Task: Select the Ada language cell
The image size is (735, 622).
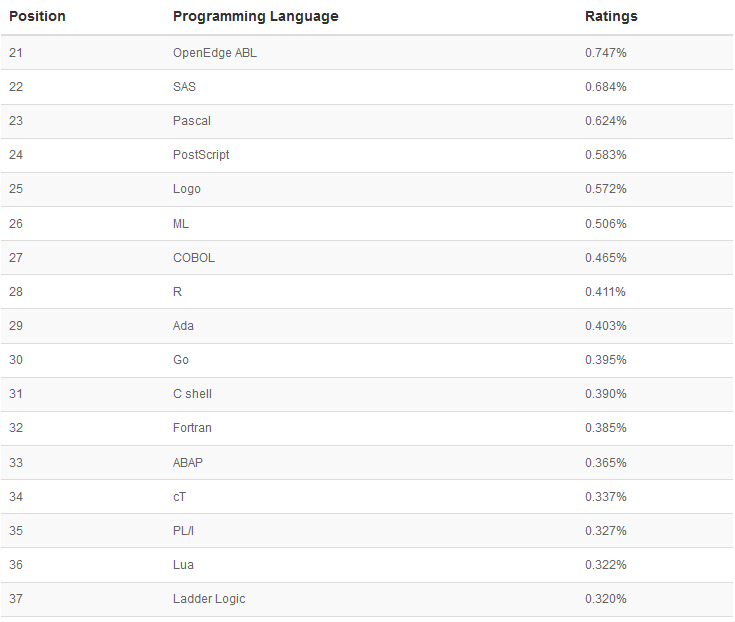Action: point(183,326)
